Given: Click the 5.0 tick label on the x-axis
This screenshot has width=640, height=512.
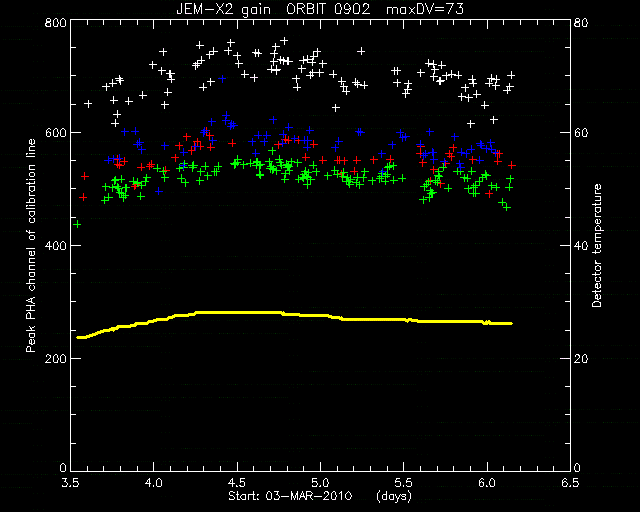Looking at the screenshot, I should pos(320,483).
